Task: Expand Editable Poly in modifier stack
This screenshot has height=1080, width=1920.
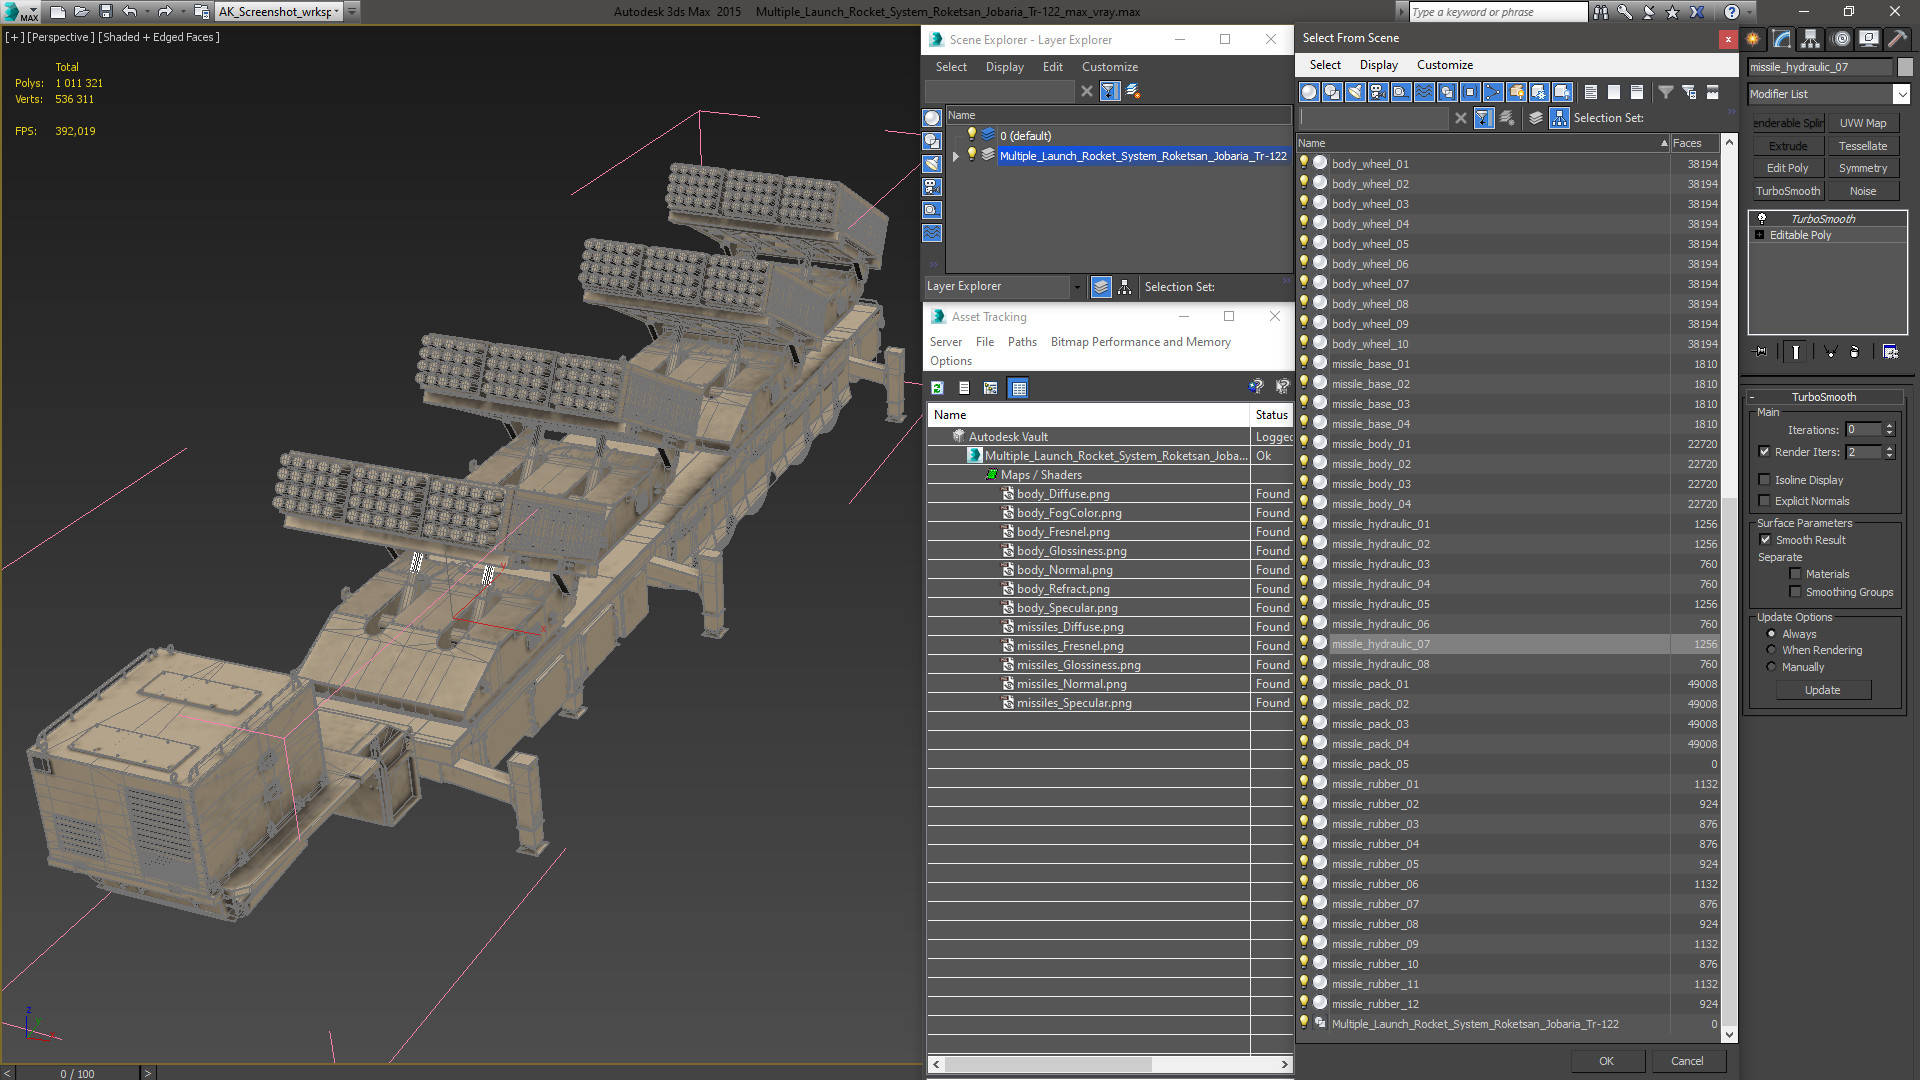Action: tap(1760, 235)
